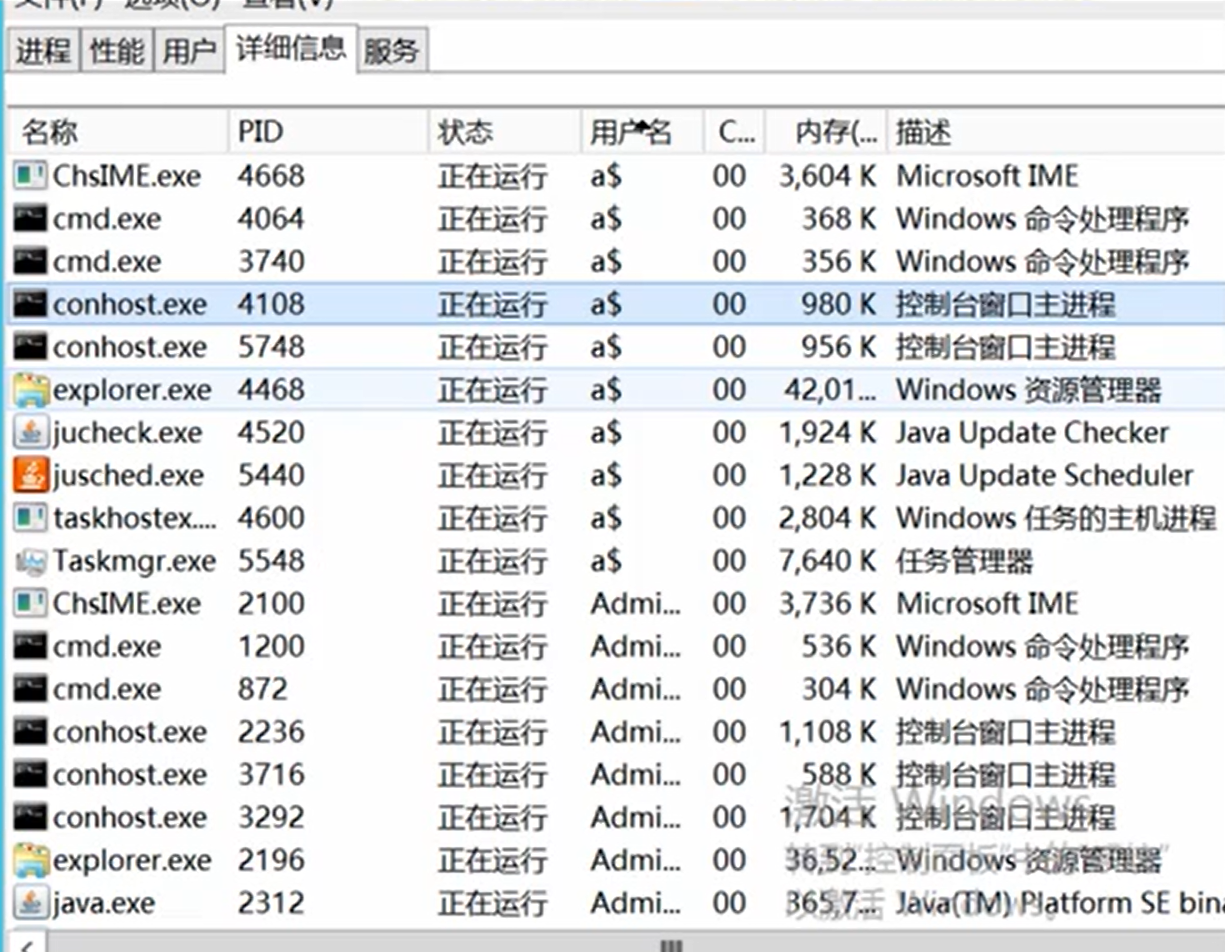
Task: Click the Taskmgr.exe icon
Action: pos(31,562)
